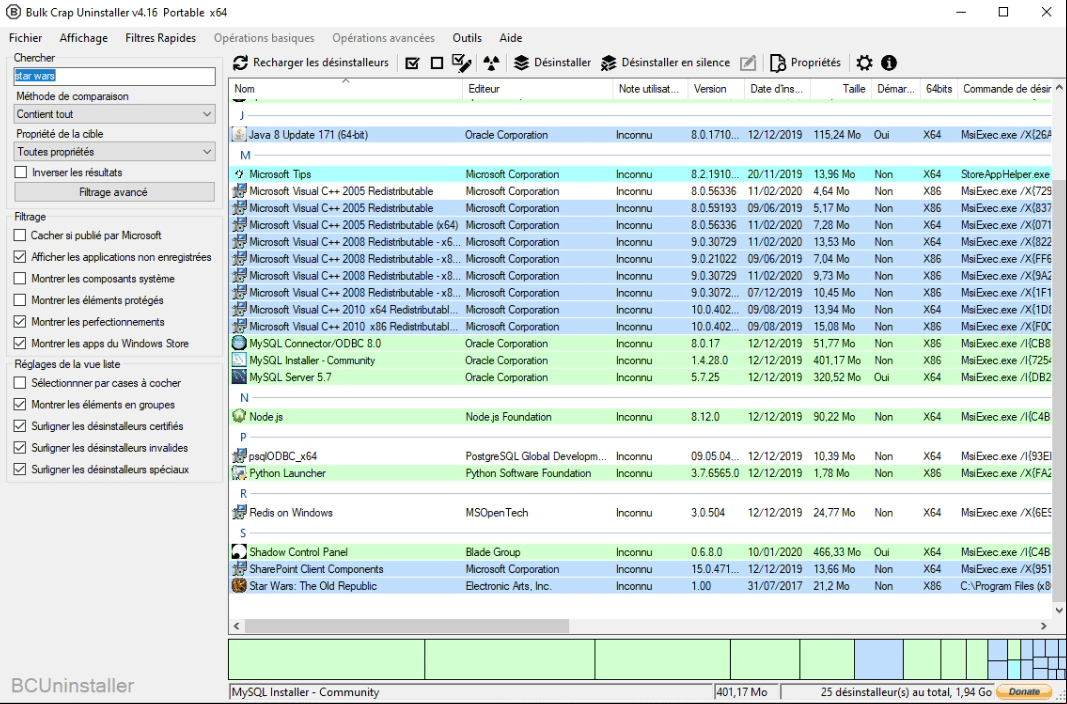Image resolution: width=1067 pixels, height=704 pixels.
Task: Click the Bulk Crap Uninstaller title-bar logo
Action: 13,12
